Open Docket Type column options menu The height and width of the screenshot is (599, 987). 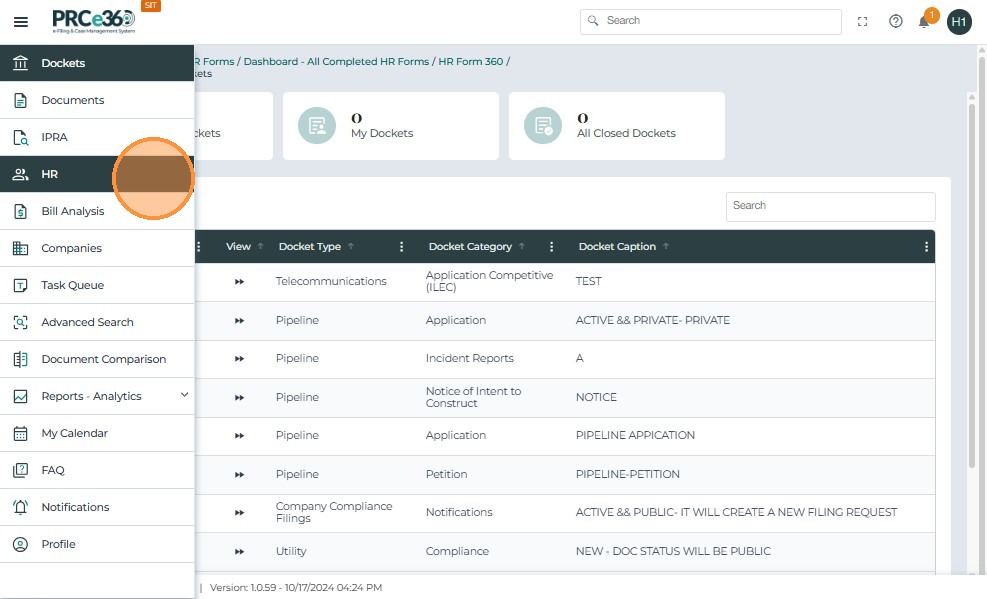402,247
